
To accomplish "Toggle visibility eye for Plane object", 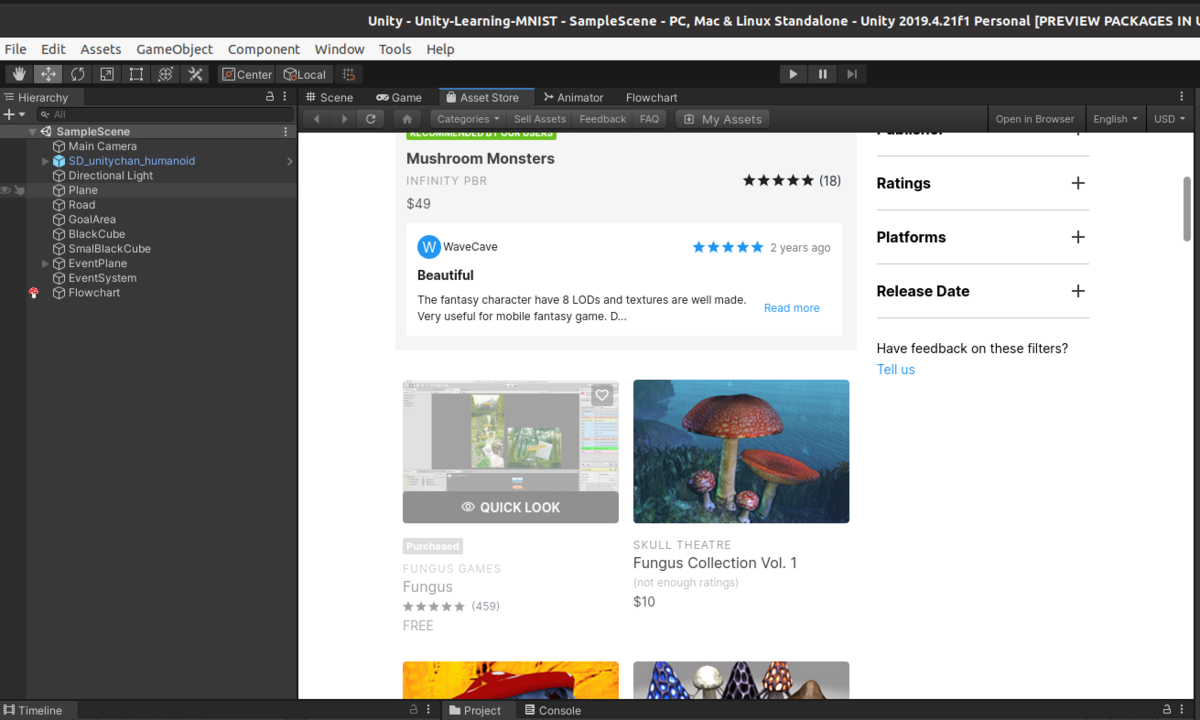I will pos(6,190).
